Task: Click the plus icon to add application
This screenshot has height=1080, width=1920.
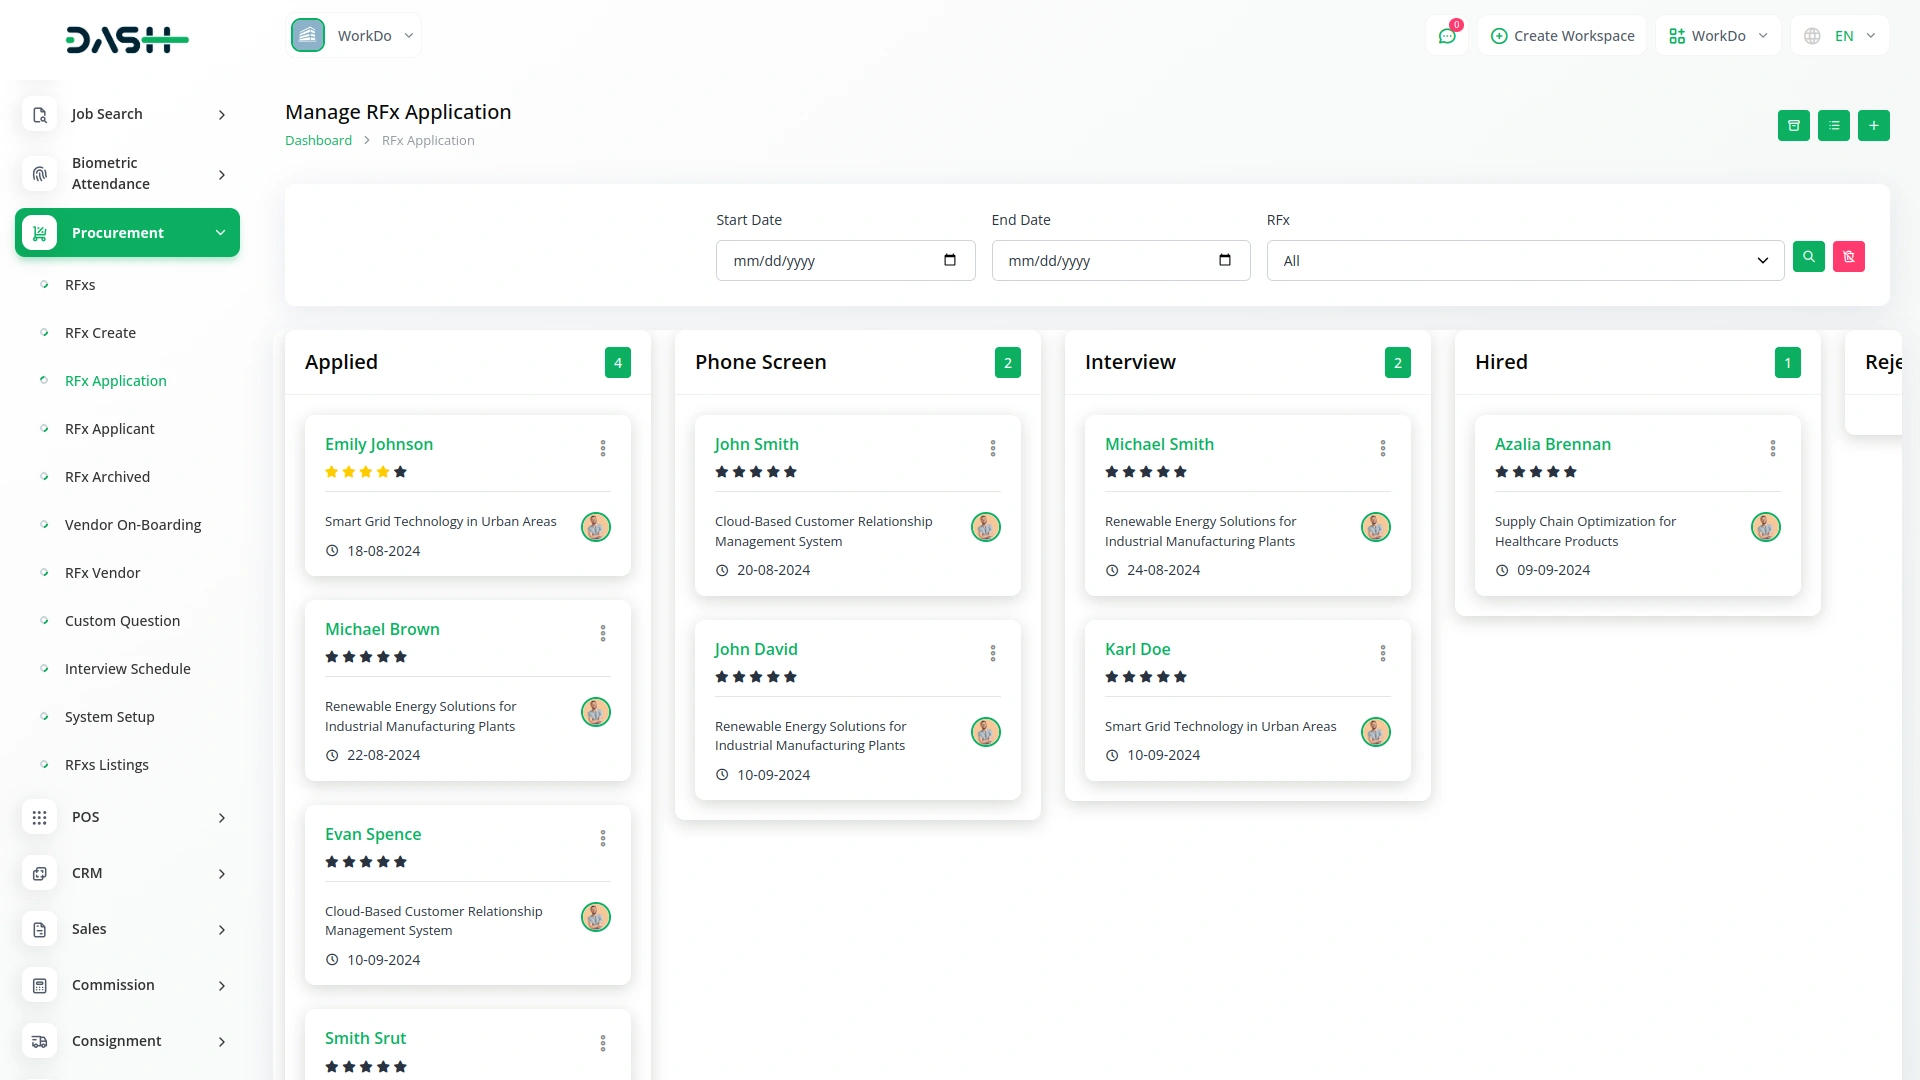Action: [x=1873, y=126]
